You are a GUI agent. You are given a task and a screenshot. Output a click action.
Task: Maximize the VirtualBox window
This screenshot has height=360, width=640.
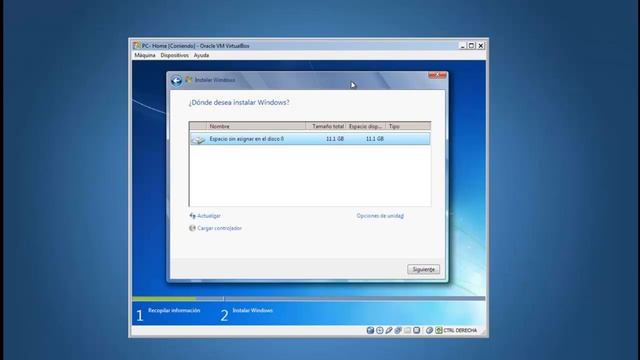click(x=471, y=46)
